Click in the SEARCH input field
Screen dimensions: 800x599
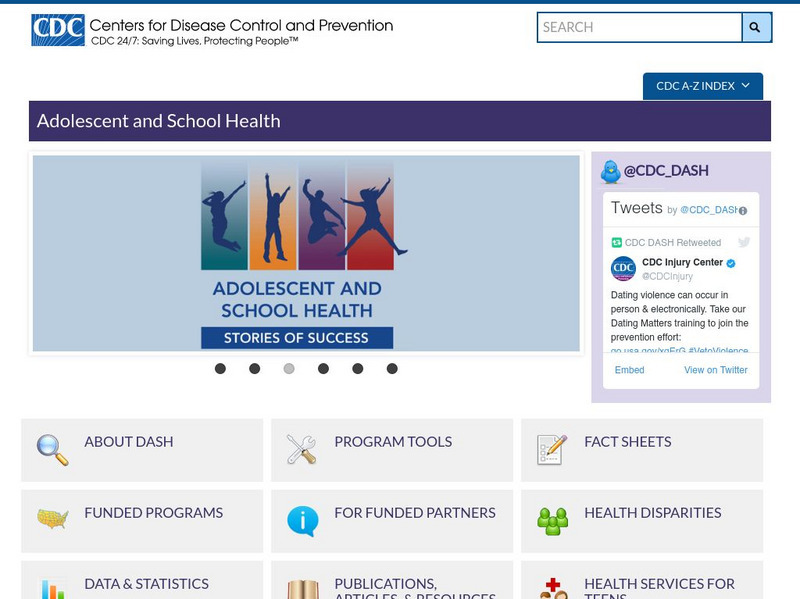point(639,27)
